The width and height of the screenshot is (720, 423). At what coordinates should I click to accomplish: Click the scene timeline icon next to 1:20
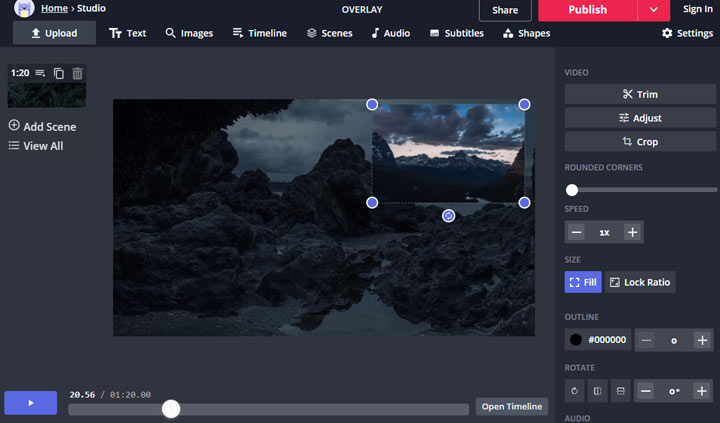(40, 73)
